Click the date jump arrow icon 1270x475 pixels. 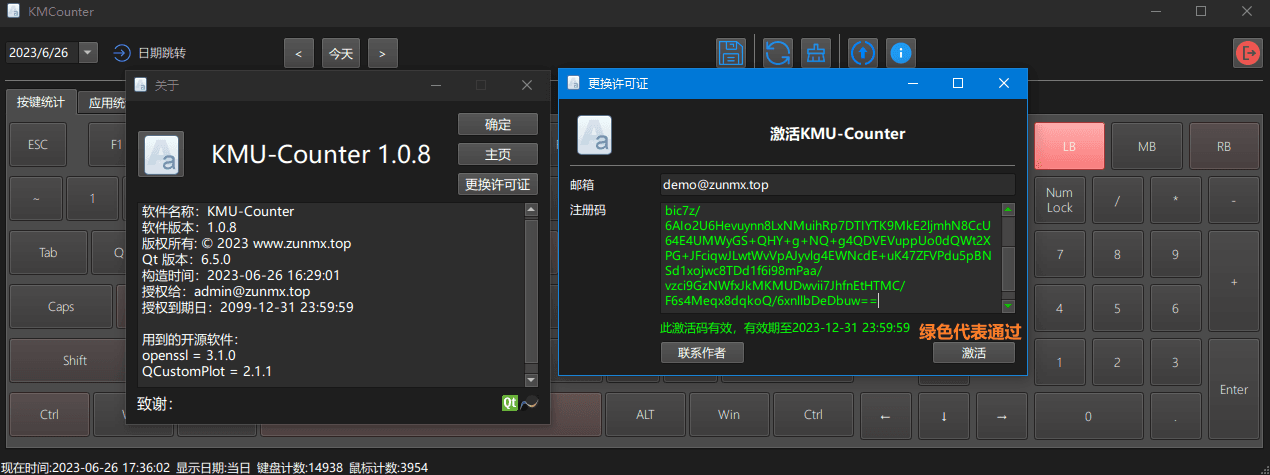pos(122,52)
